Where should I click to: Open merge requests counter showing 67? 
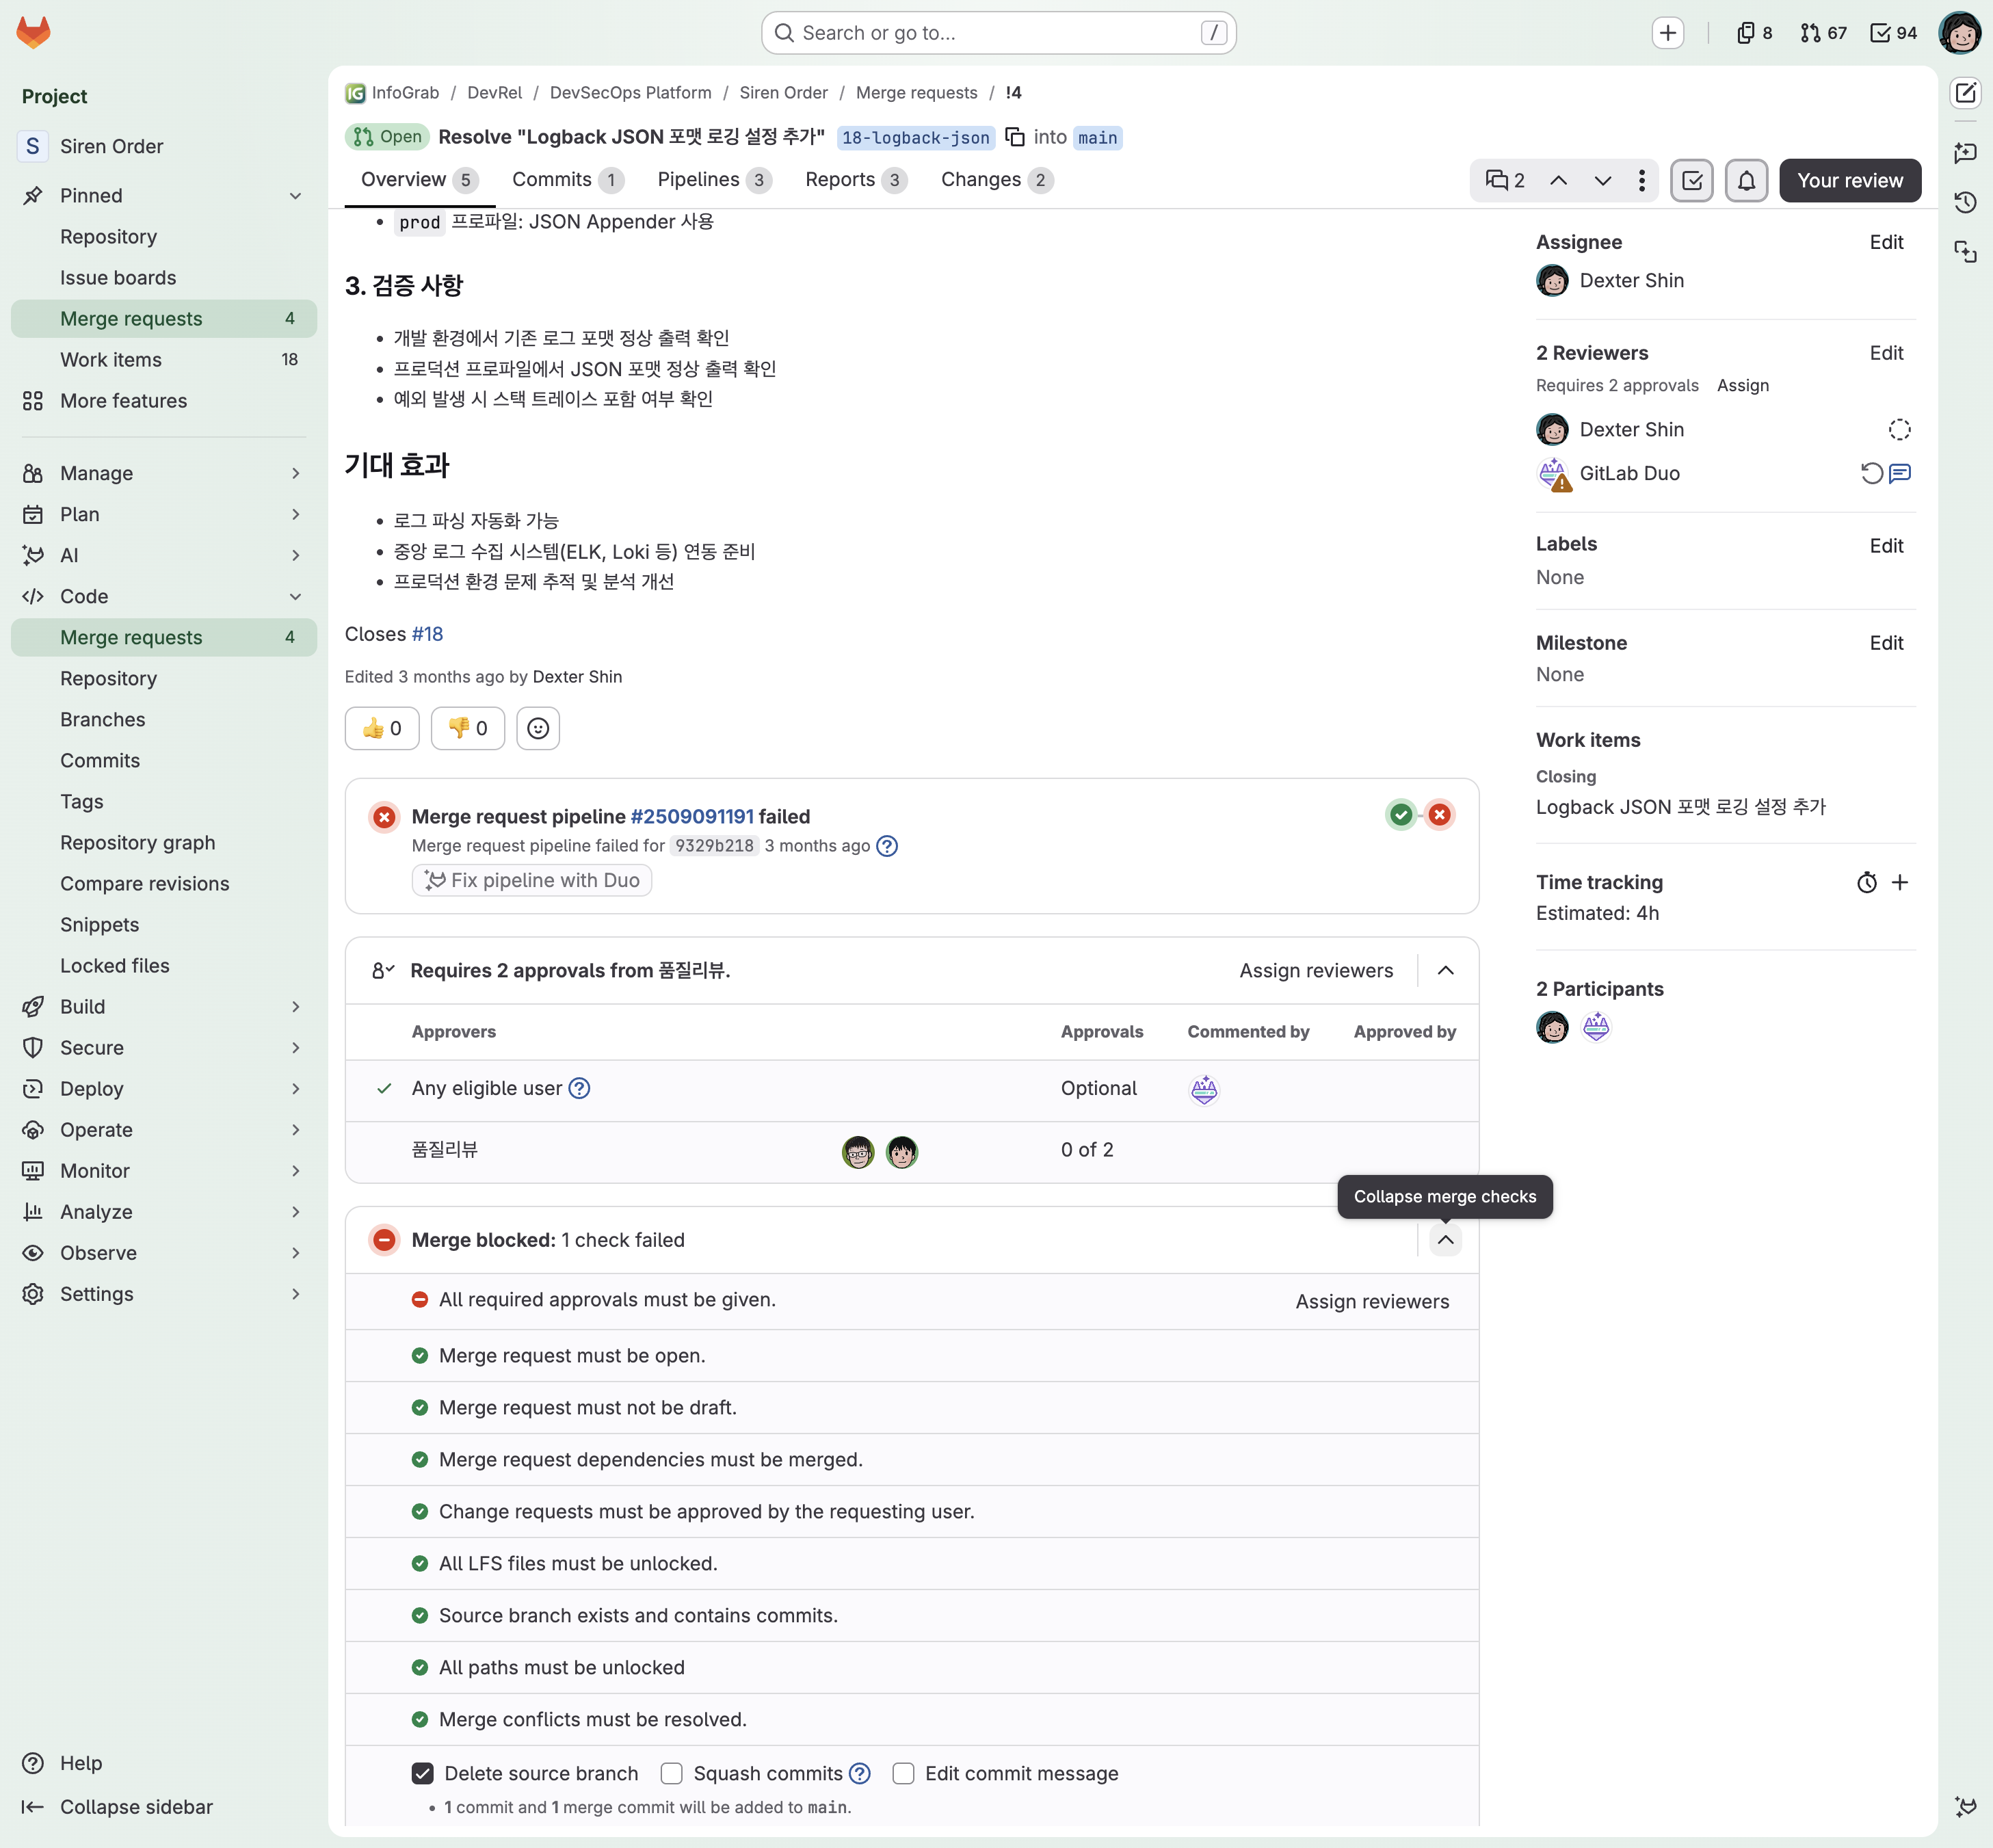(1823, 33)
